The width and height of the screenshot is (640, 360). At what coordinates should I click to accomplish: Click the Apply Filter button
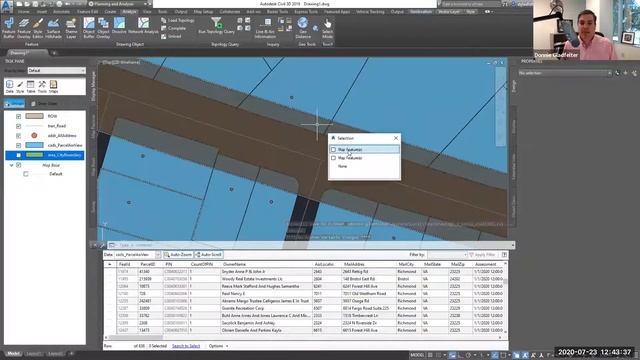point(482,255)
